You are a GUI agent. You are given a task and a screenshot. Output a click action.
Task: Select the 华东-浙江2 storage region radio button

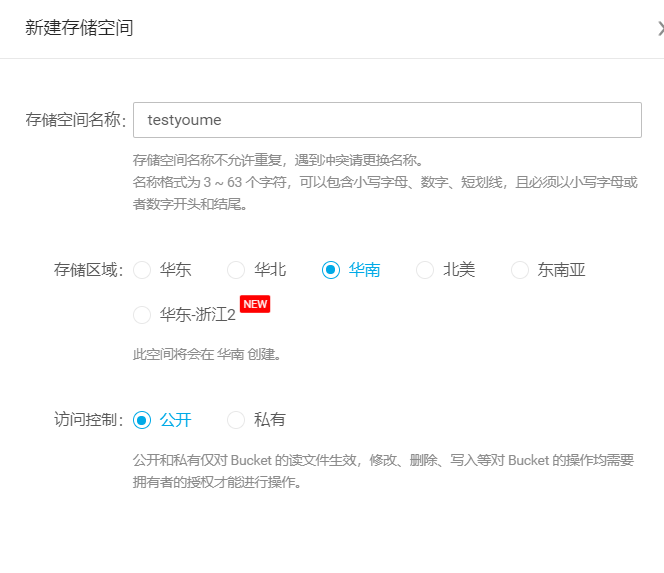pos(142,315)
